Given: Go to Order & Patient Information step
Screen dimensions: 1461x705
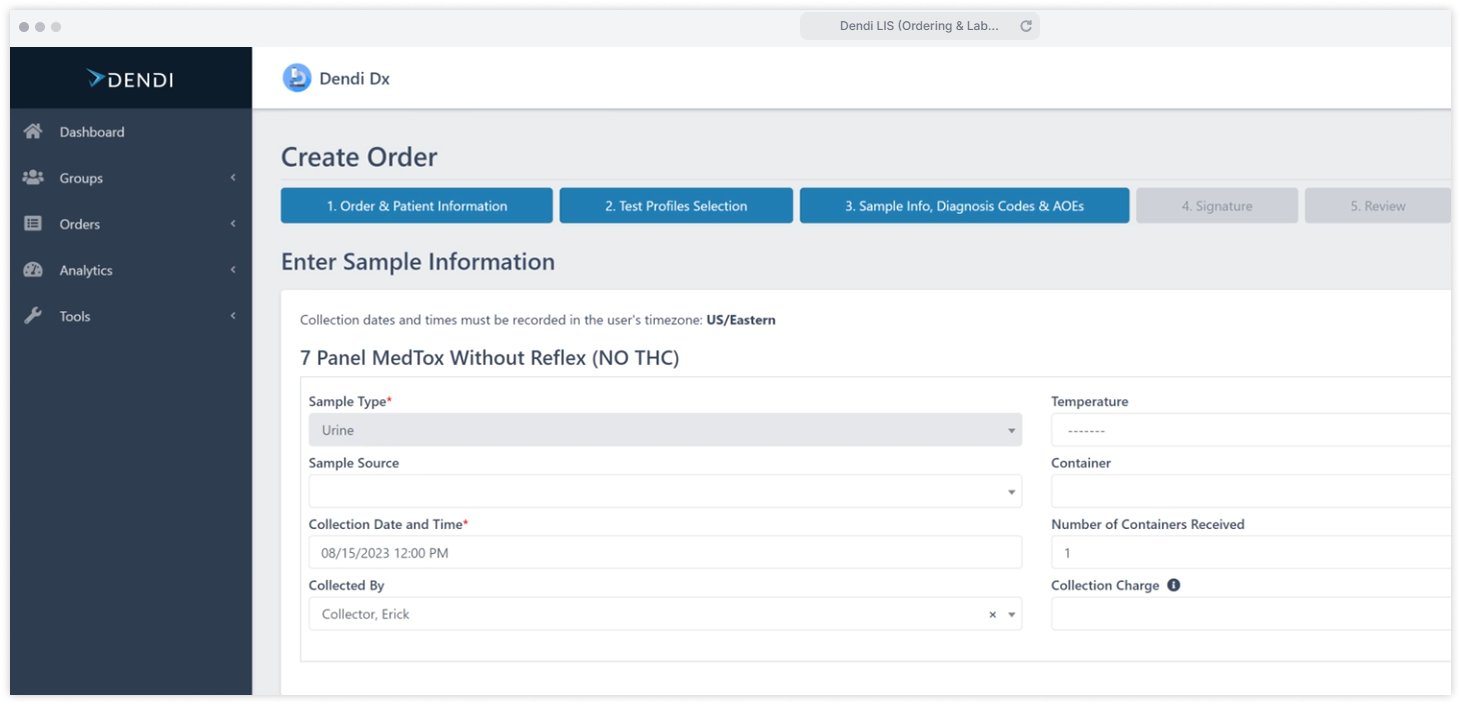Looking at the screenshot, I should (416, 206).
